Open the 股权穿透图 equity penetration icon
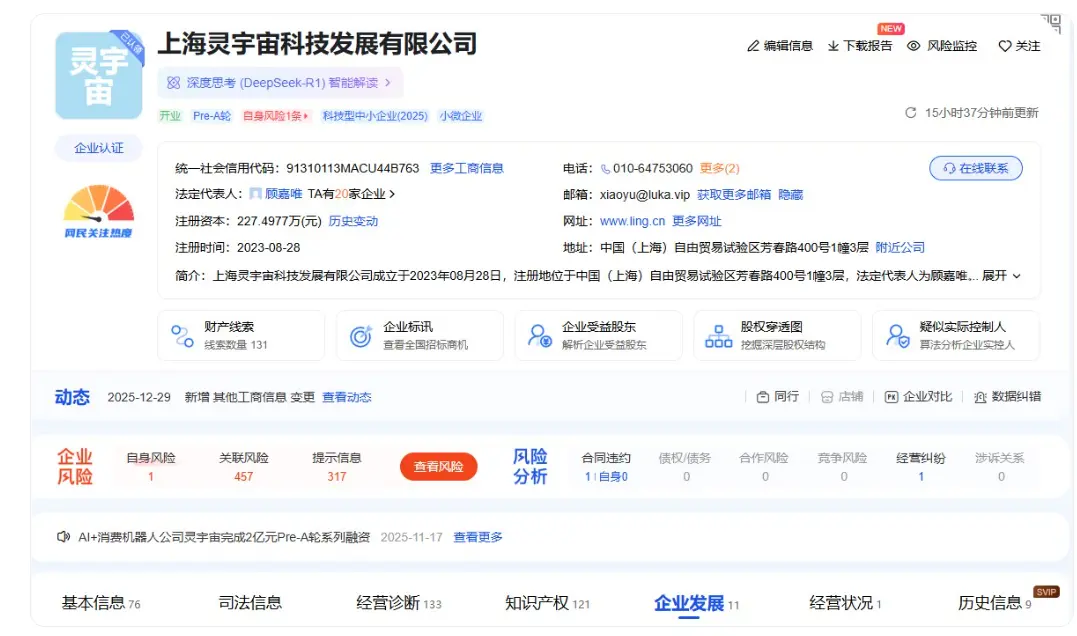The width and height of the screenshot is (1077, 636). (x=718, y=334)
